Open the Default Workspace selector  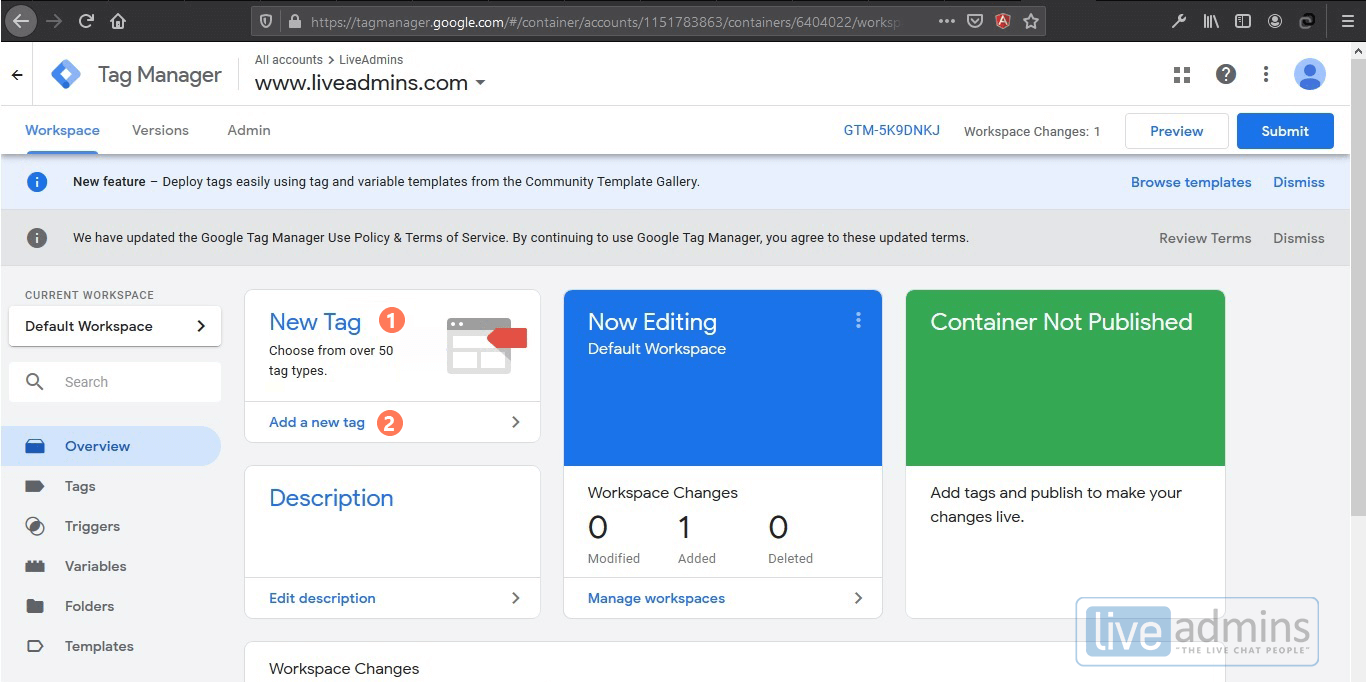(x=115, y=326)
